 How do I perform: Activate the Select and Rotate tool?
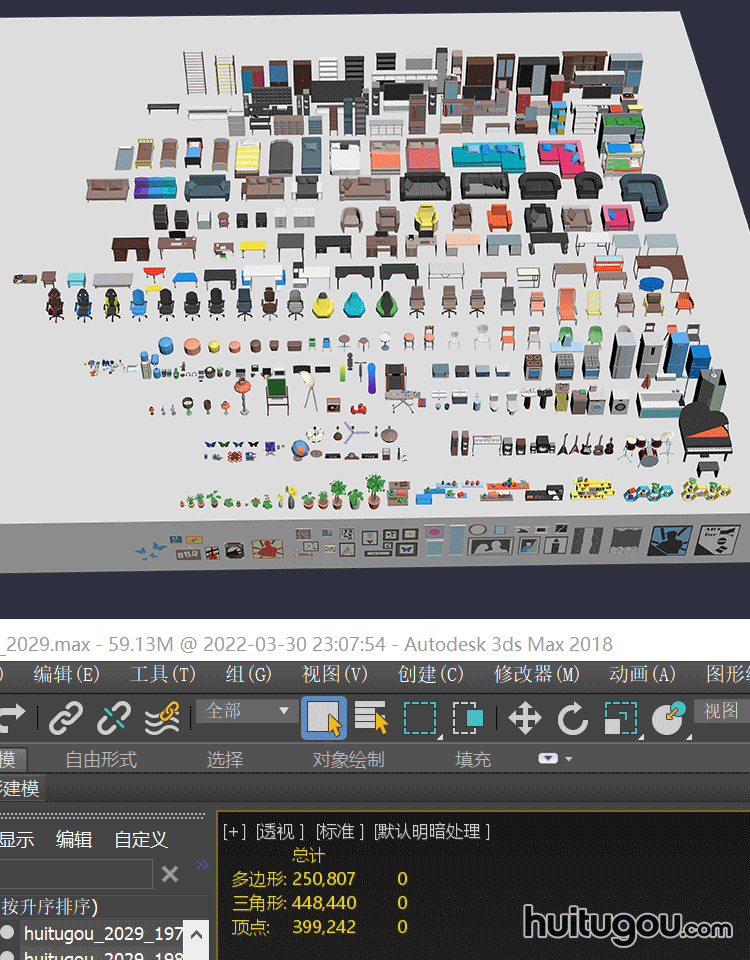(x=573, y=718)
